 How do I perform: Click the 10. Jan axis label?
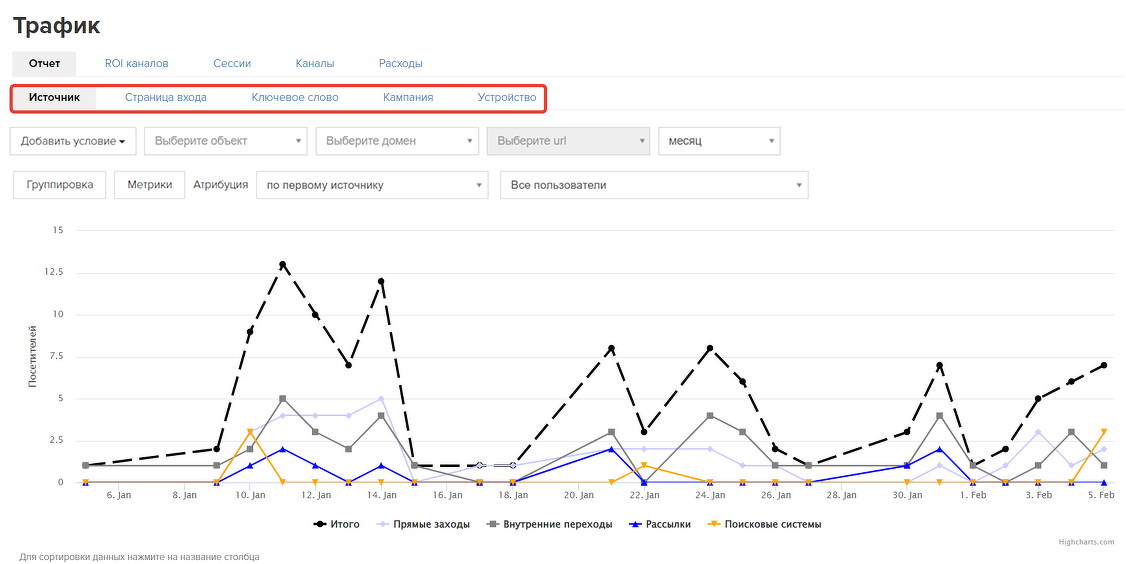click(250, 495)
